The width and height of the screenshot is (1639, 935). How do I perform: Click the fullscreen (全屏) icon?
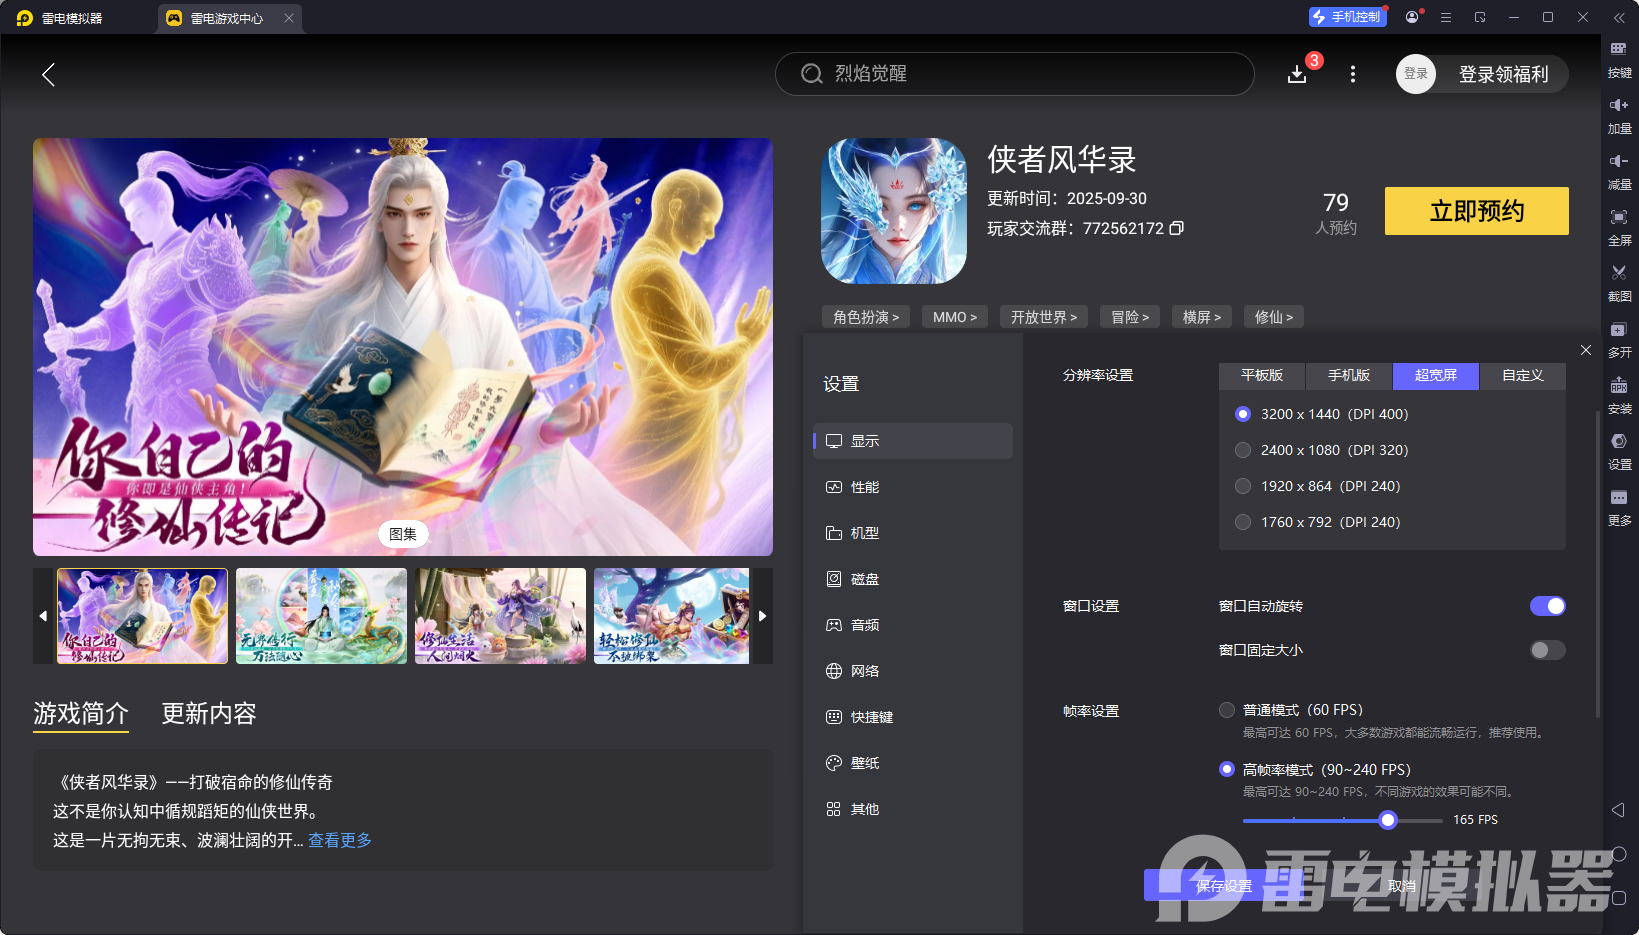pos(1619,218)
